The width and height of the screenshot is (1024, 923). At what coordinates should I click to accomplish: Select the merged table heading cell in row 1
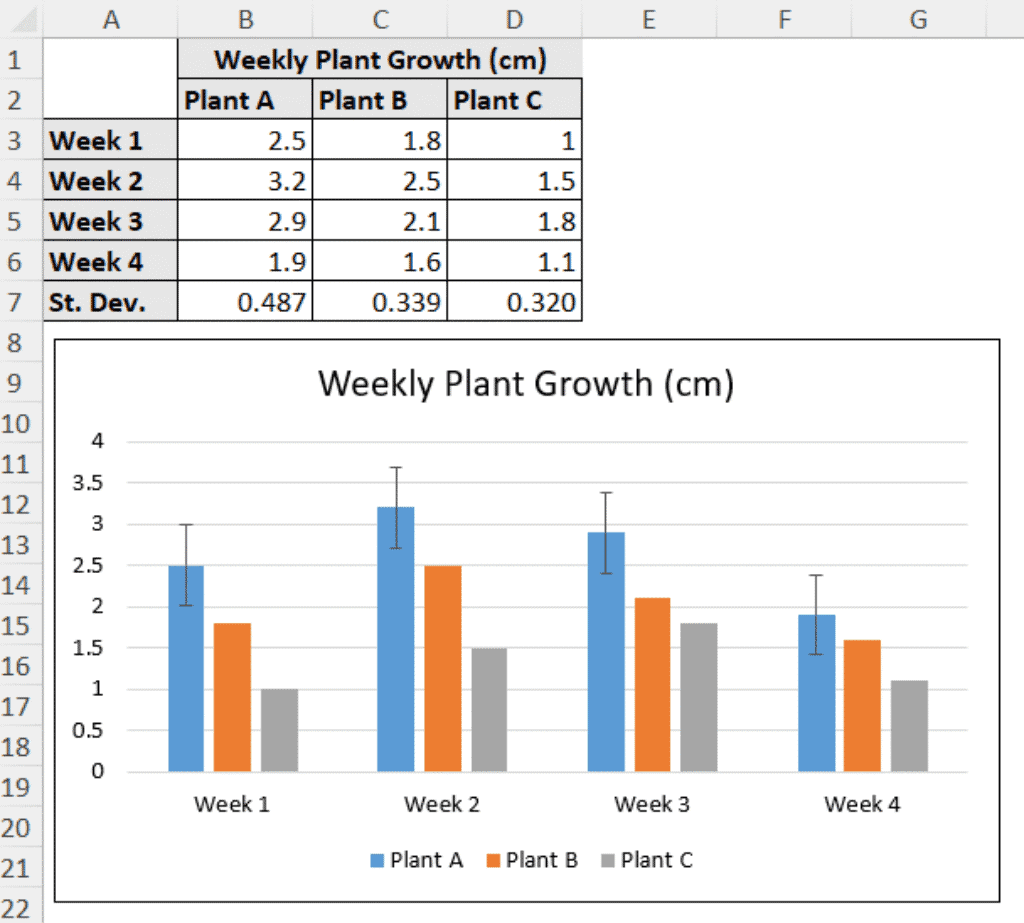tap(380, 60)
